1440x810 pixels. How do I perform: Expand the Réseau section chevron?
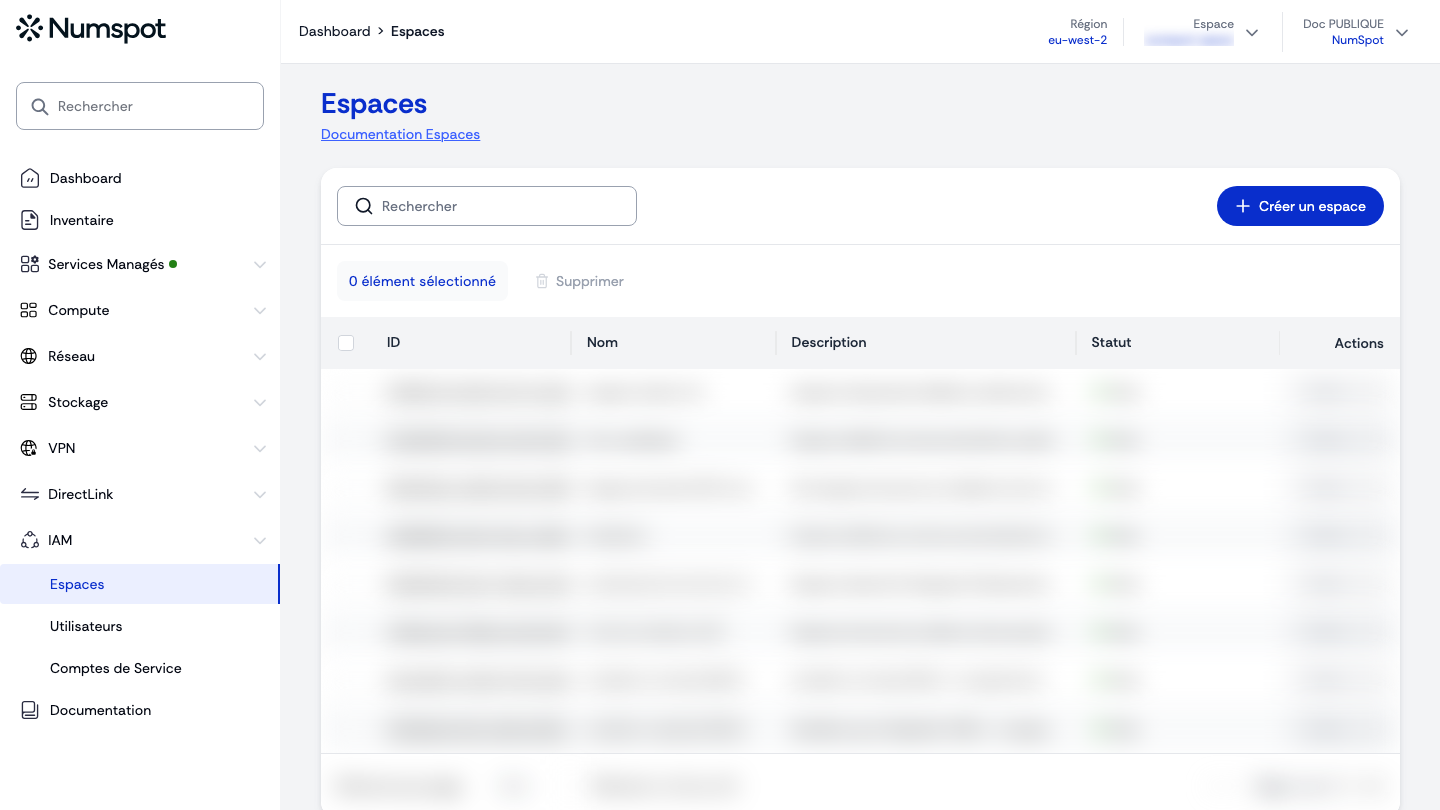tap(260, 357)
